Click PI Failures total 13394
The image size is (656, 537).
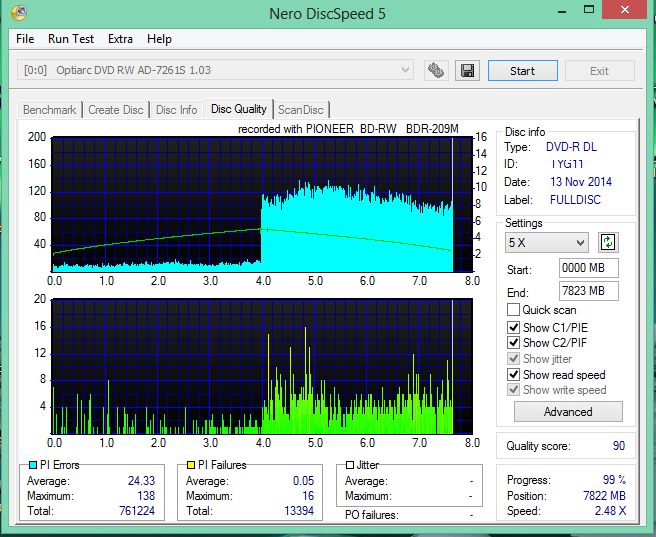pyautogui.click(x=299, y=511)
